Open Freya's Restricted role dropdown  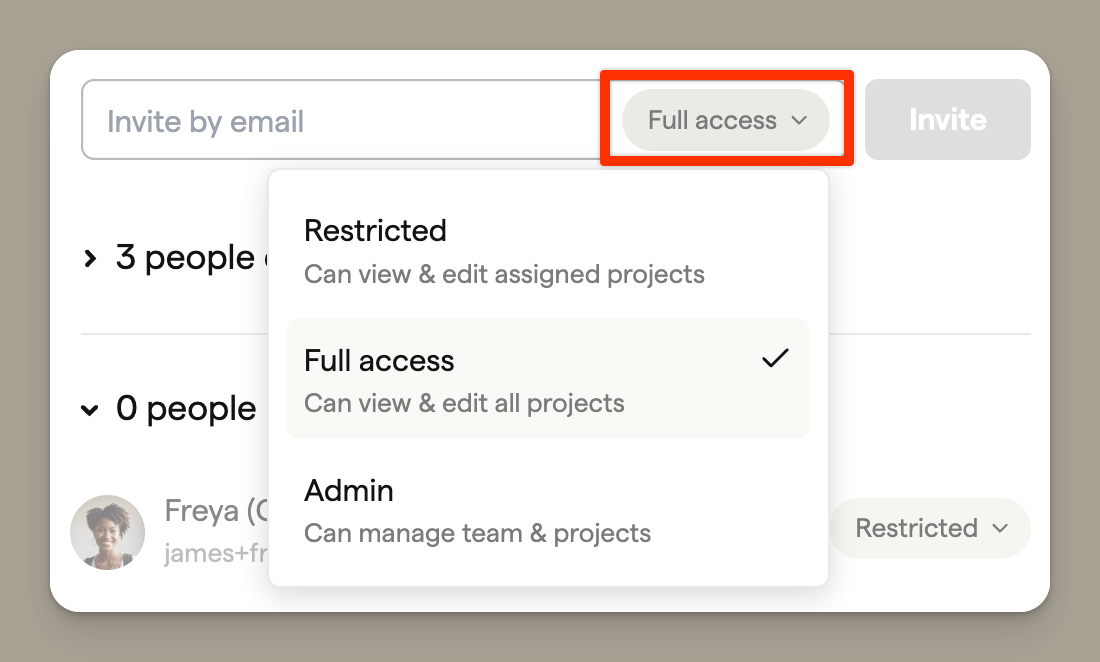[930, 528]
